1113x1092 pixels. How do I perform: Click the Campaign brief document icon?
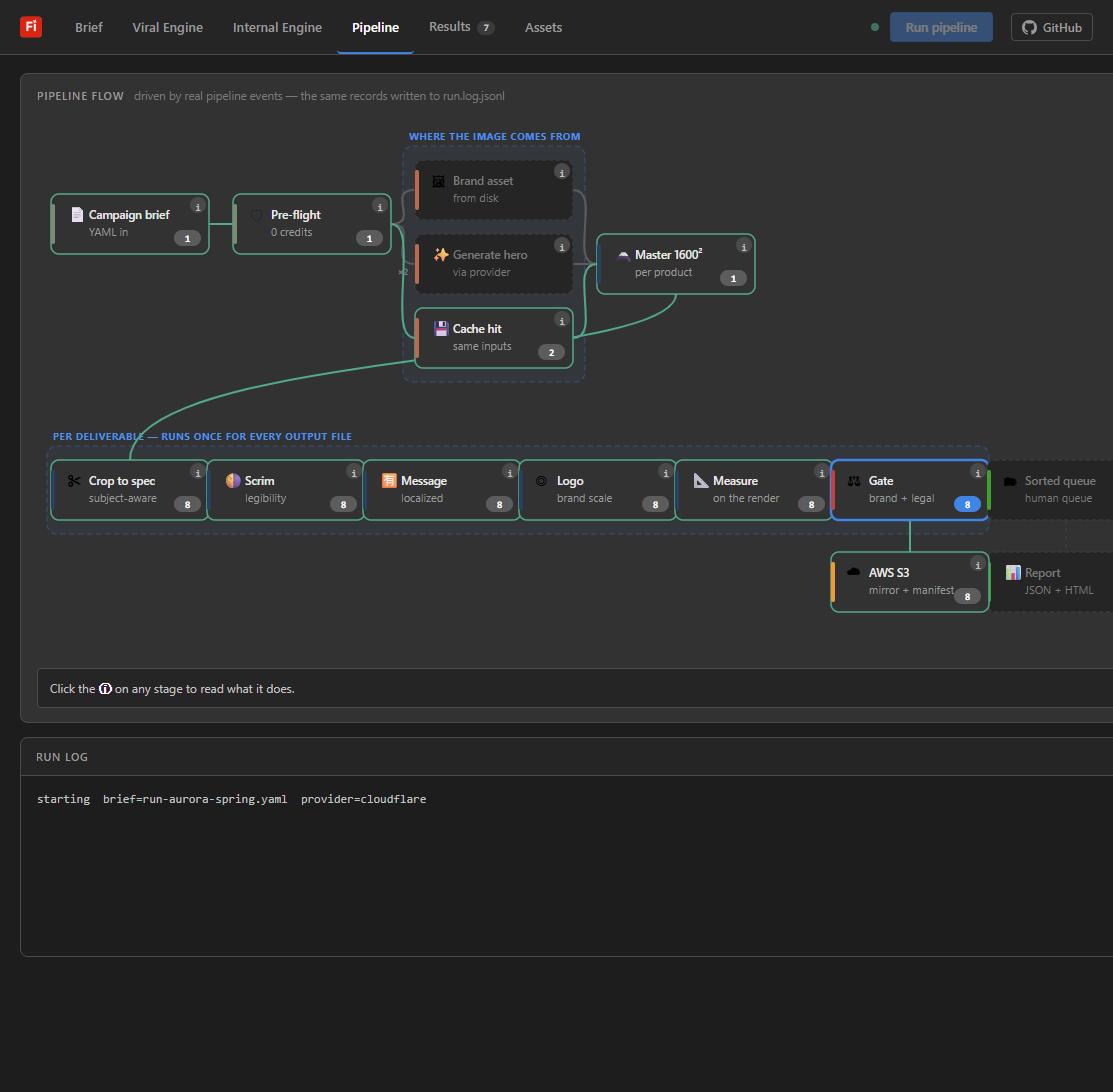click(x=77, y=214)
